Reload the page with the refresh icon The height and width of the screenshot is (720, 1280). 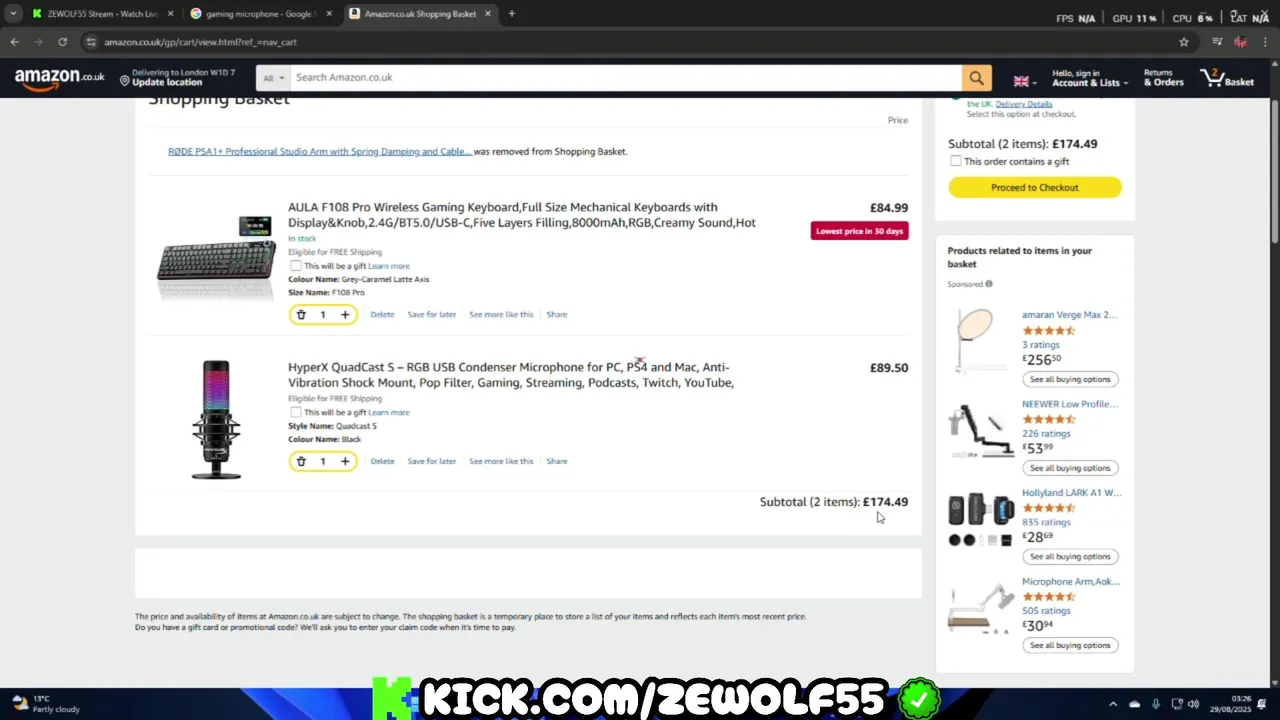coord(62,42)
